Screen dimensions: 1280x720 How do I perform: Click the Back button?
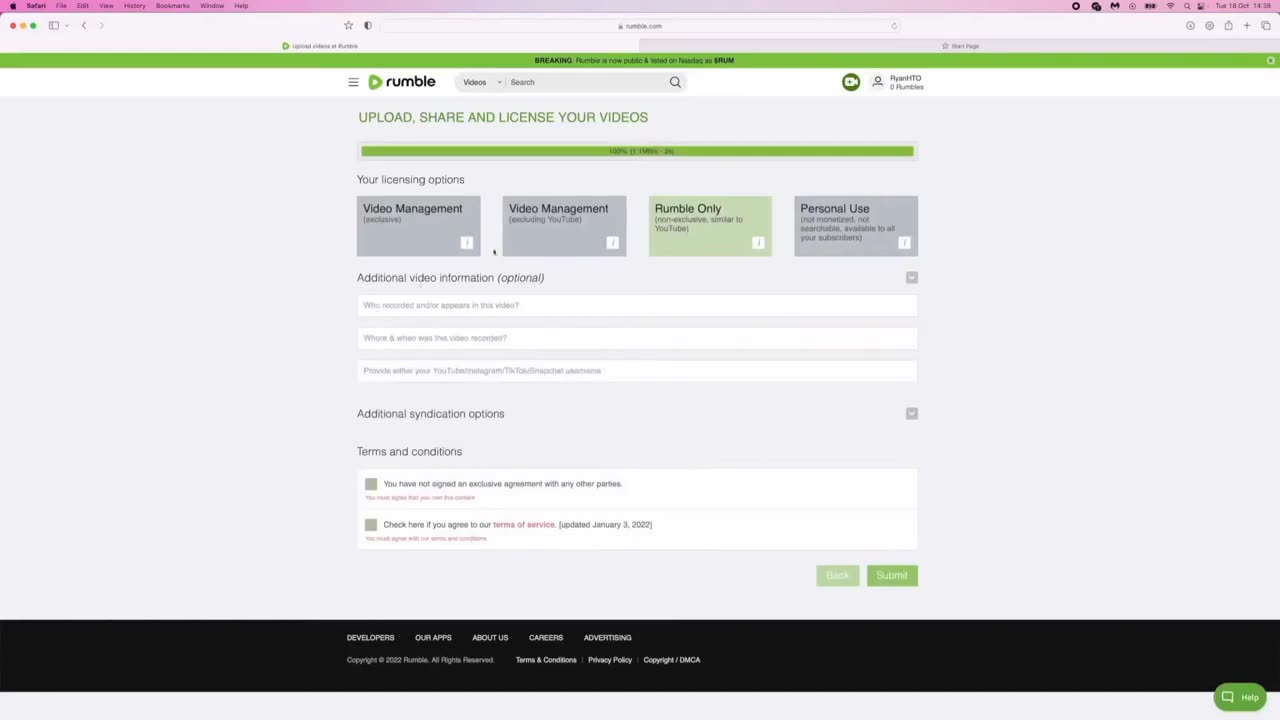pos(837,576)
